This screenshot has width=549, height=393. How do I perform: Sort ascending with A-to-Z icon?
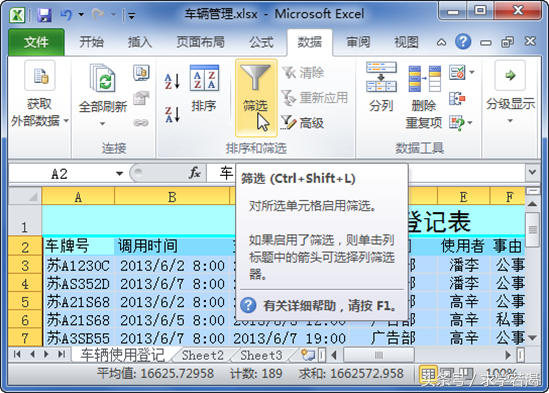(172, 81)
